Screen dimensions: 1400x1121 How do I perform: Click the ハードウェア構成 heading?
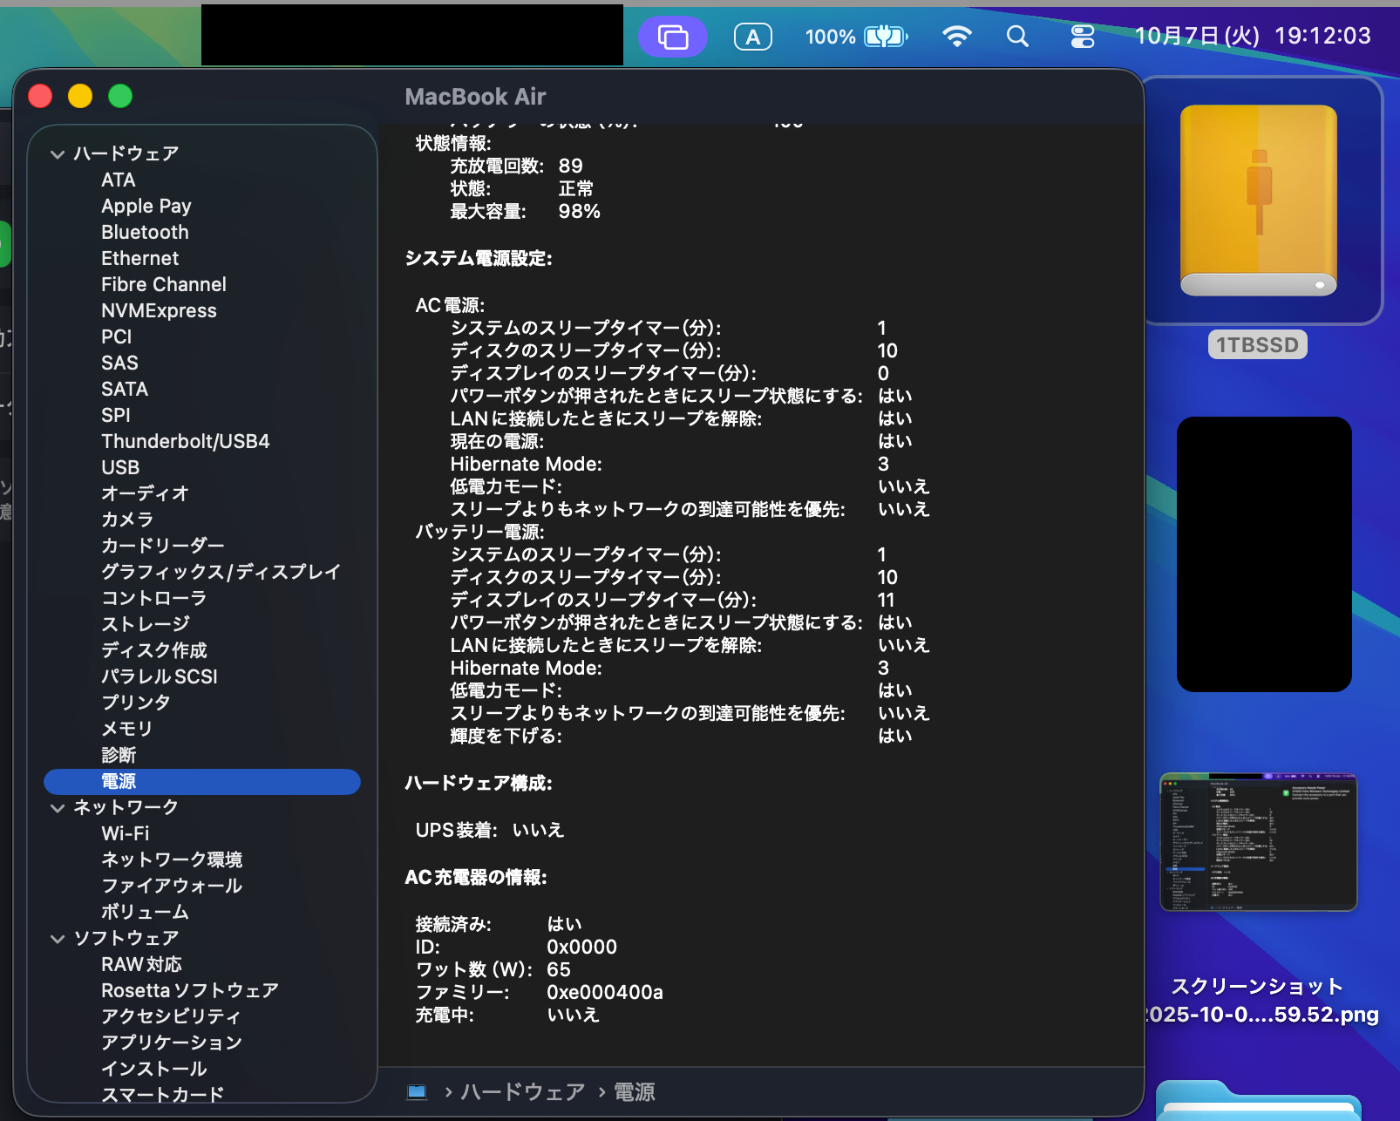click(478, 783)
